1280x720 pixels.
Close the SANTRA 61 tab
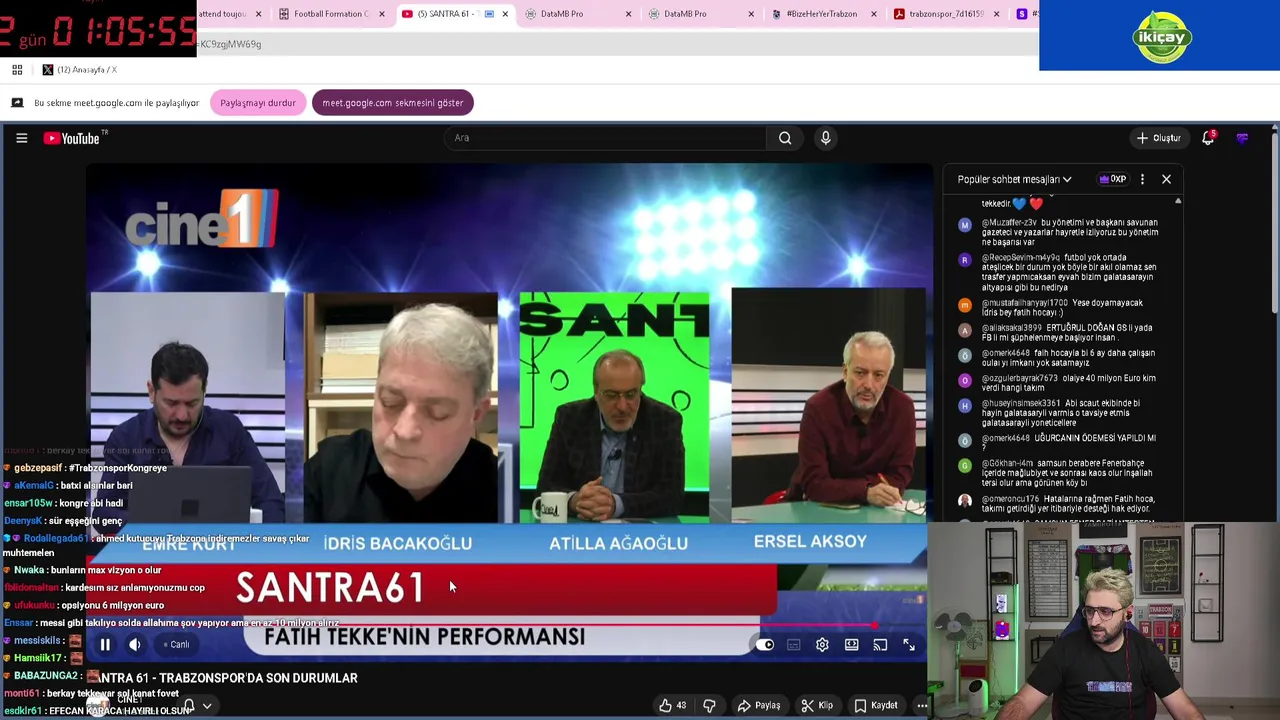click(x=505, y=14)
